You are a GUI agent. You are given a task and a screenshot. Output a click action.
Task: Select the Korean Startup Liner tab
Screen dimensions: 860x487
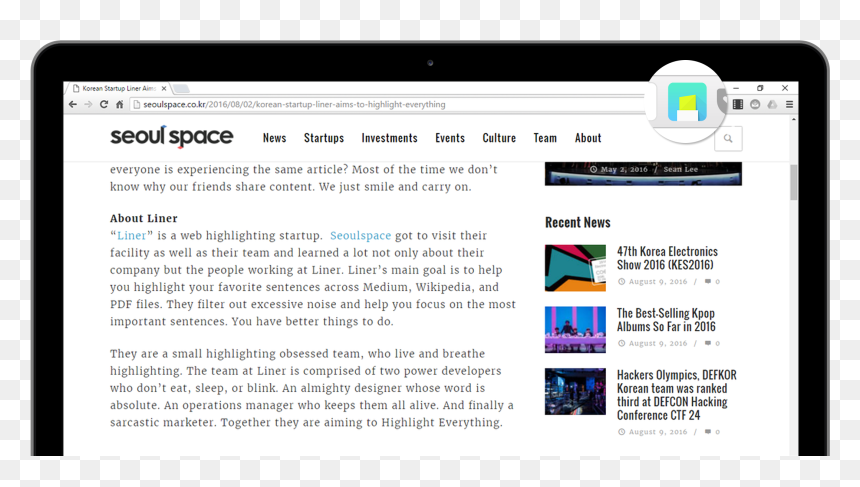[x=118, y=88]
